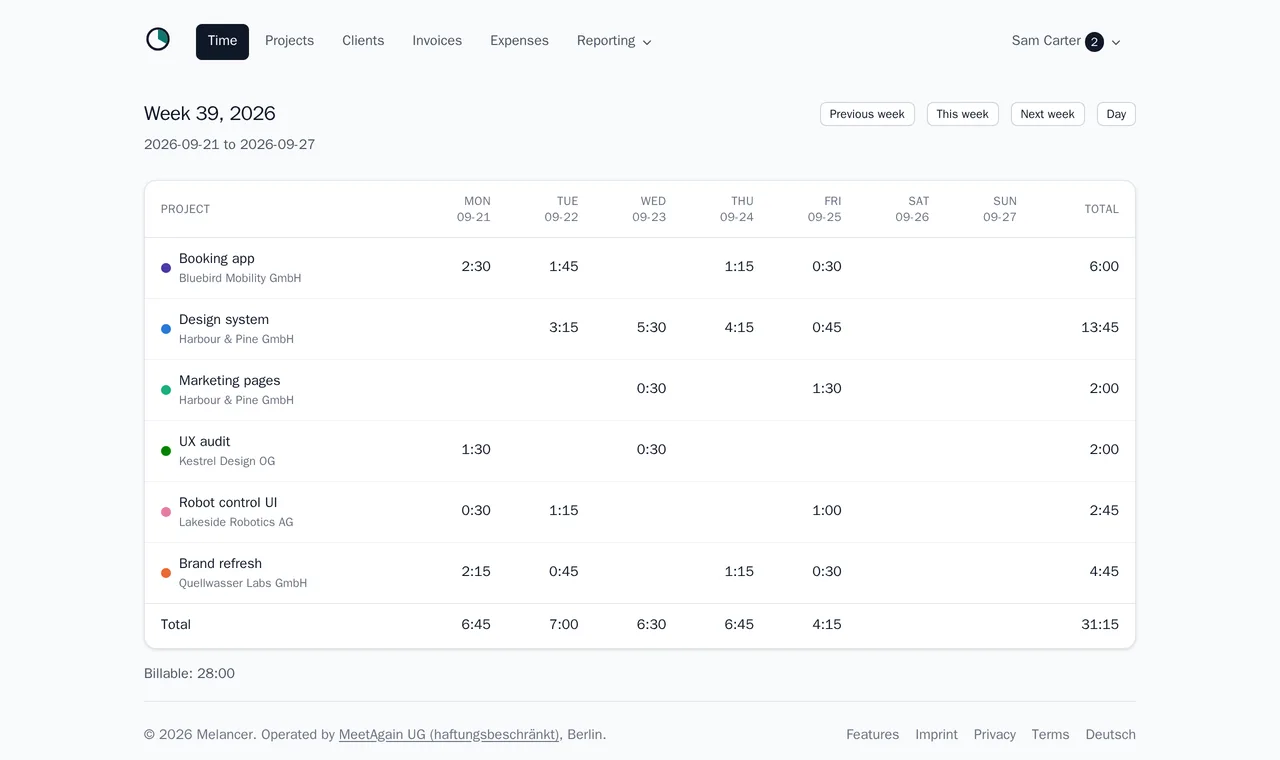Select Robot control UI project name
This screenshot has height=760, width=1280.
coord(228,503)
